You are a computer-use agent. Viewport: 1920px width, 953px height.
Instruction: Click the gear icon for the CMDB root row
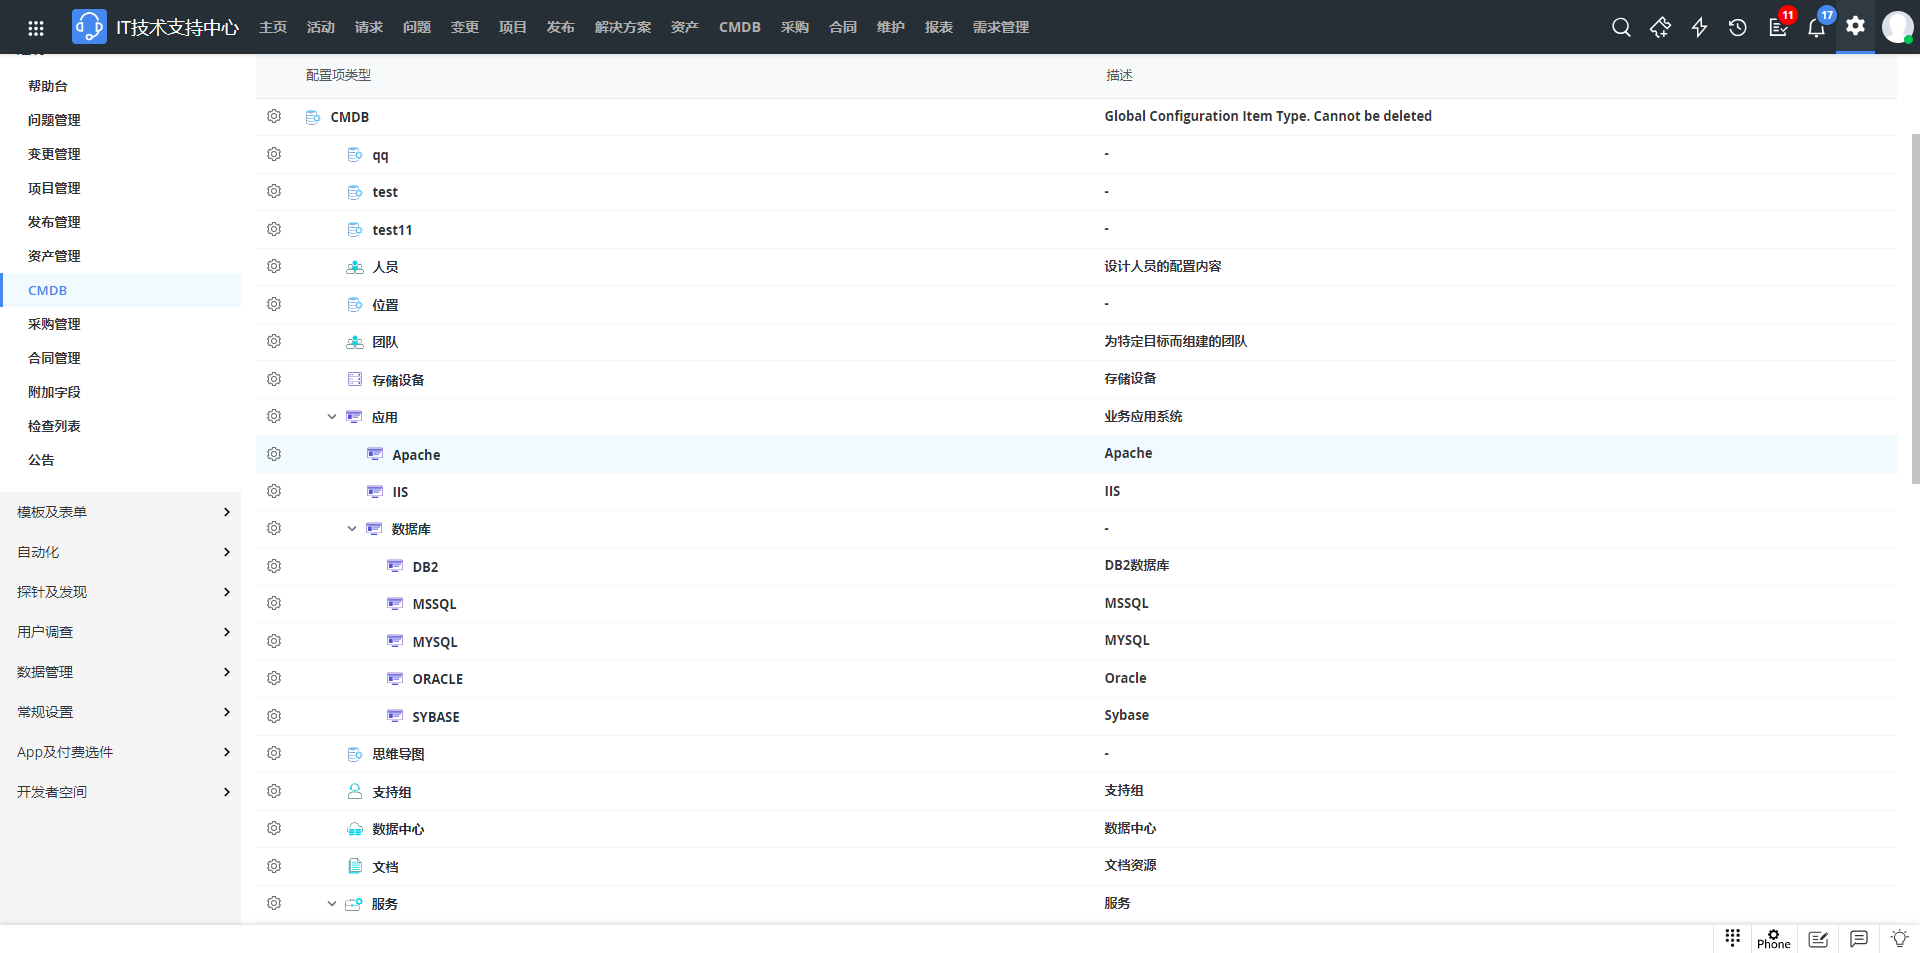point(274,117)
